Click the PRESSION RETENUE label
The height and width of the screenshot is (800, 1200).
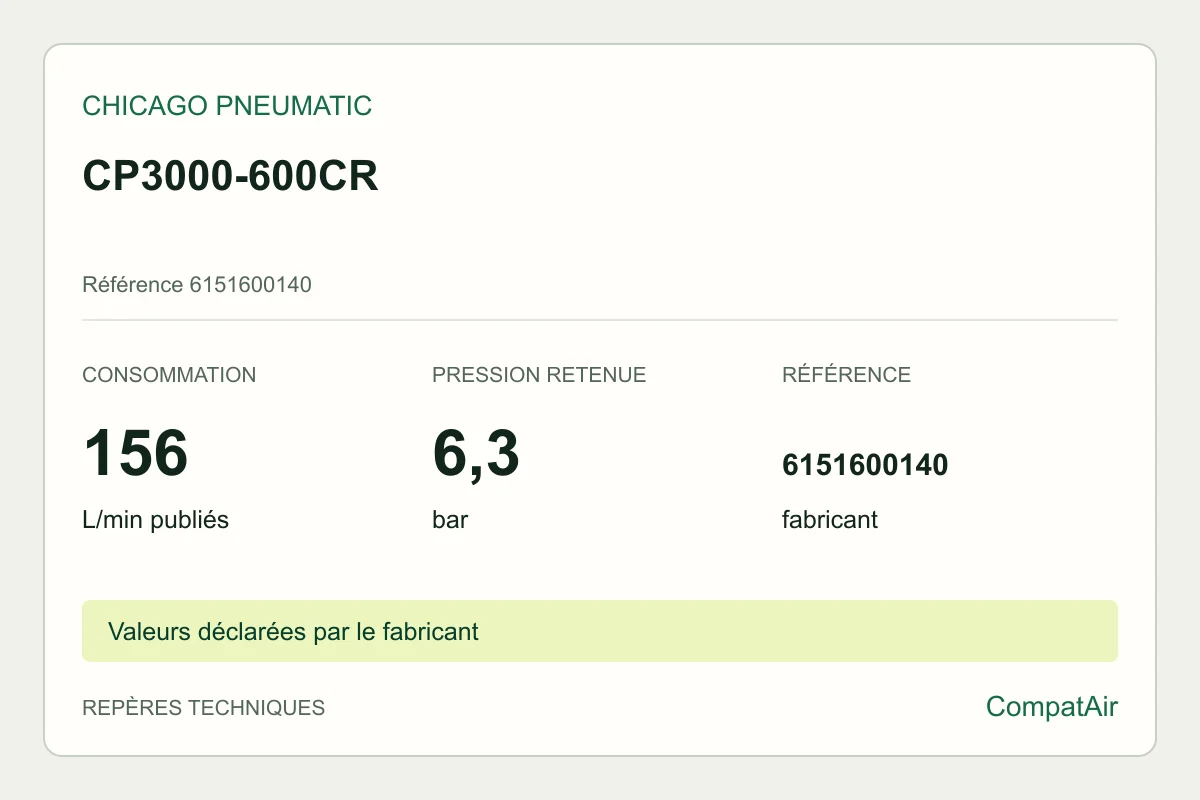[x=539, y=375]
